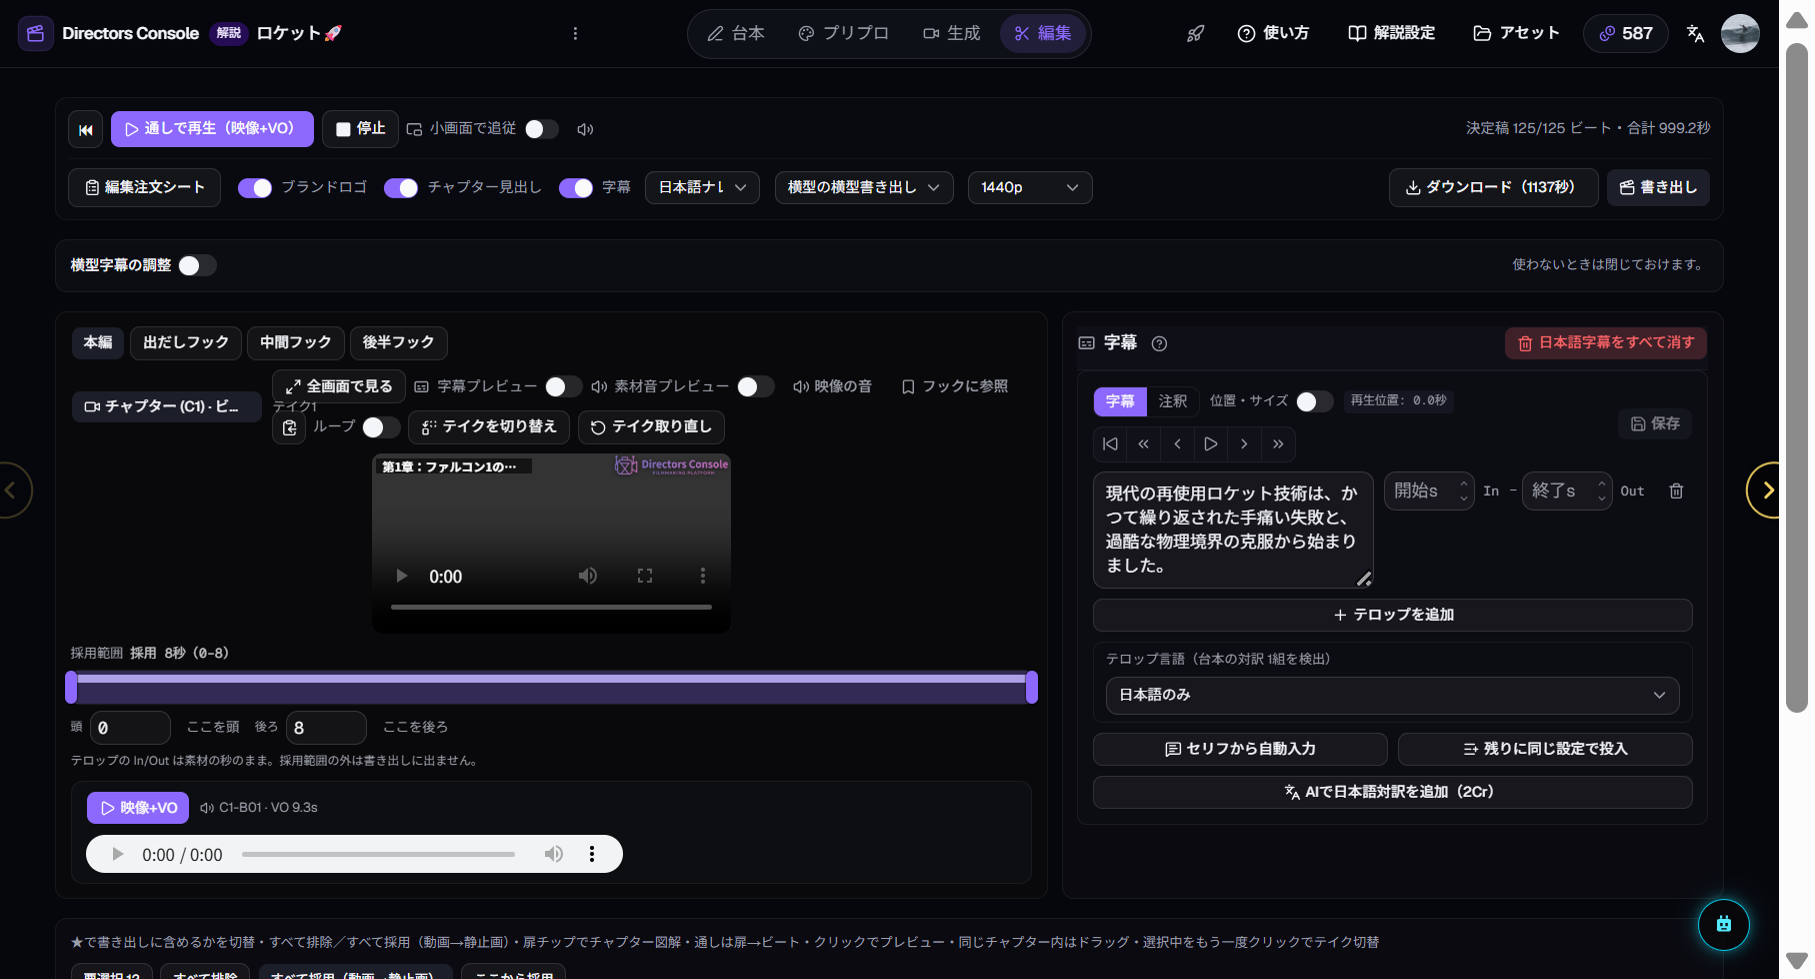The width and height of the screenshot is (1815, 979).
Task: Click the audio player seek bar
Action: 378,854
